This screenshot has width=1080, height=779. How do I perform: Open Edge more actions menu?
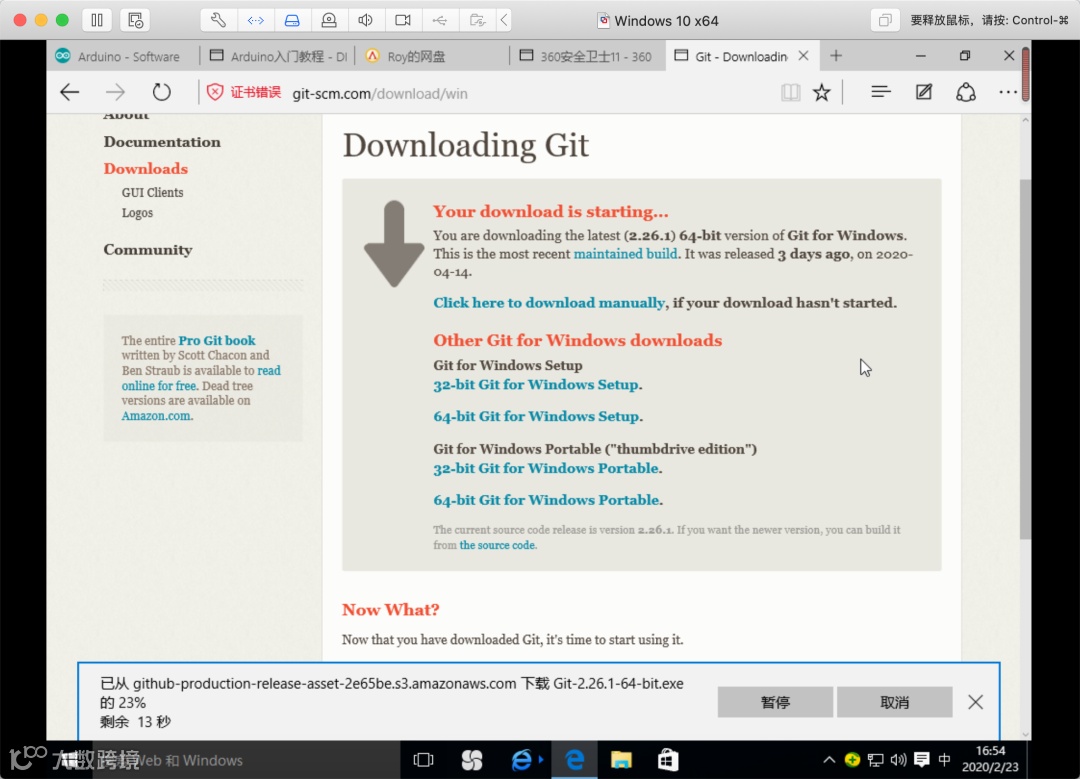[1008, 92]
